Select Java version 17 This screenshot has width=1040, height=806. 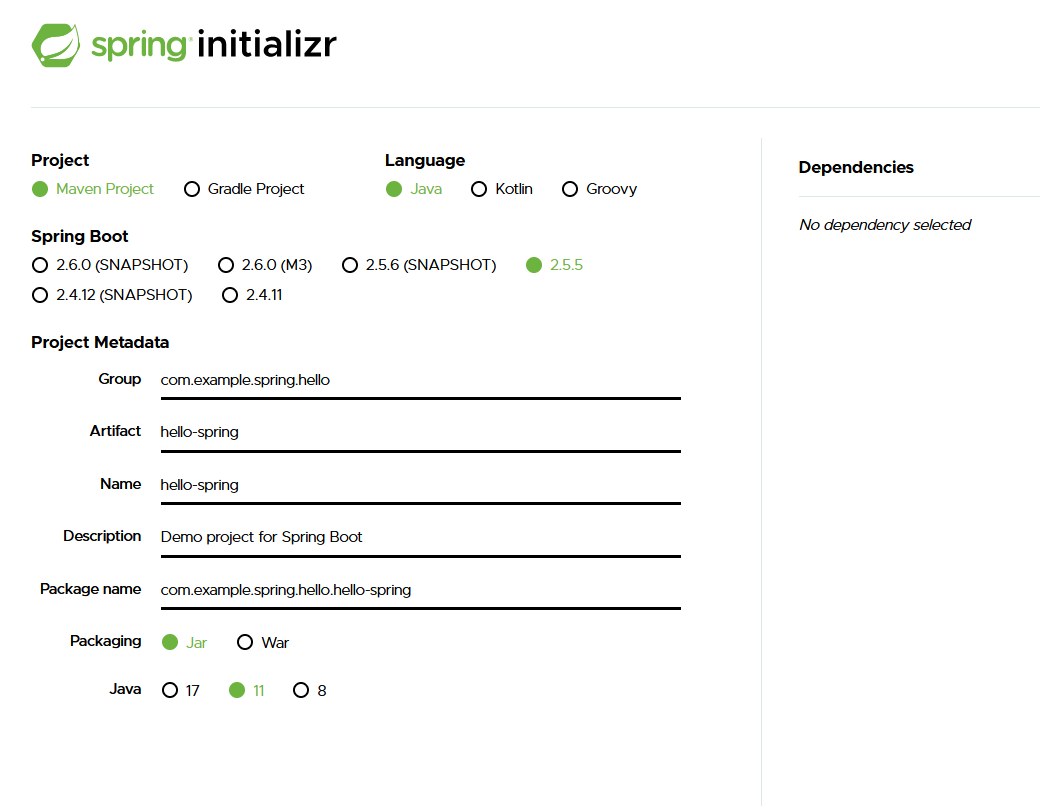click(170, 690)
